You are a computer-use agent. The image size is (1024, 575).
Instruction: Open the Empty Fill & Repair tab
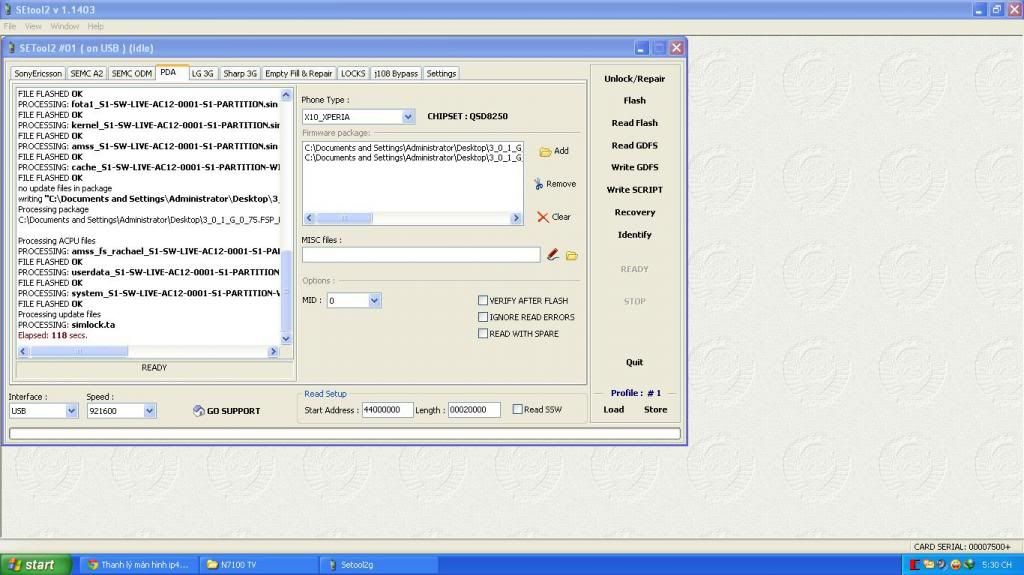click(298, 74)
